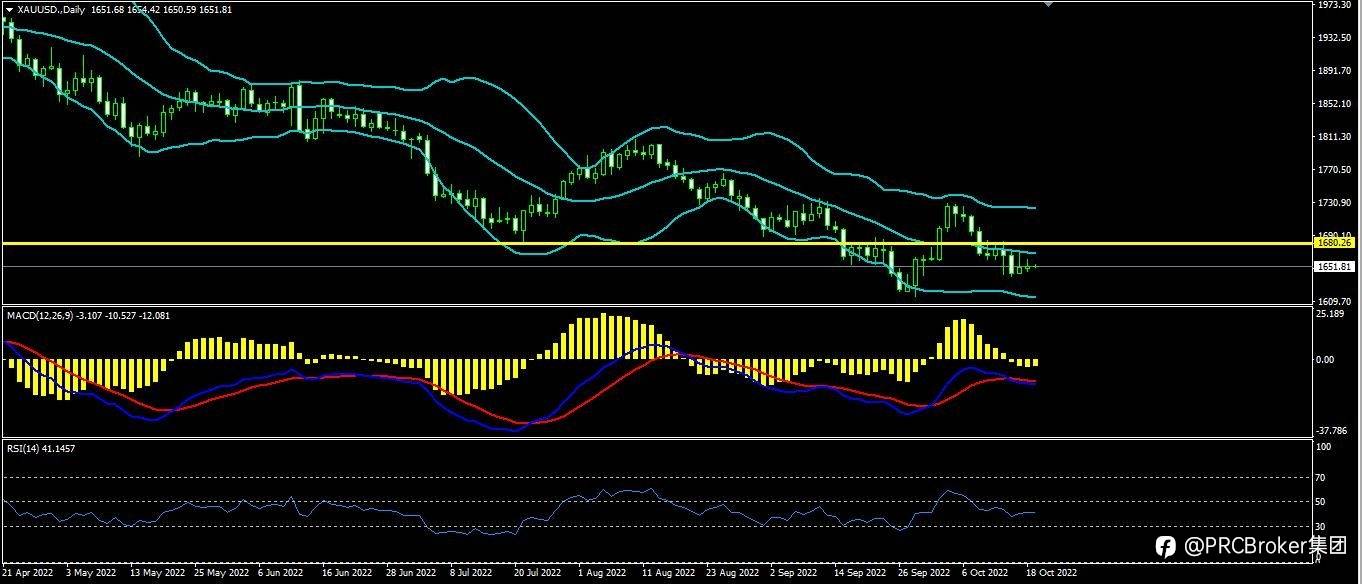Click the small triangle before XAUUSD title
Viewport: 1362px width, 584px height.
tap(9, 9)
